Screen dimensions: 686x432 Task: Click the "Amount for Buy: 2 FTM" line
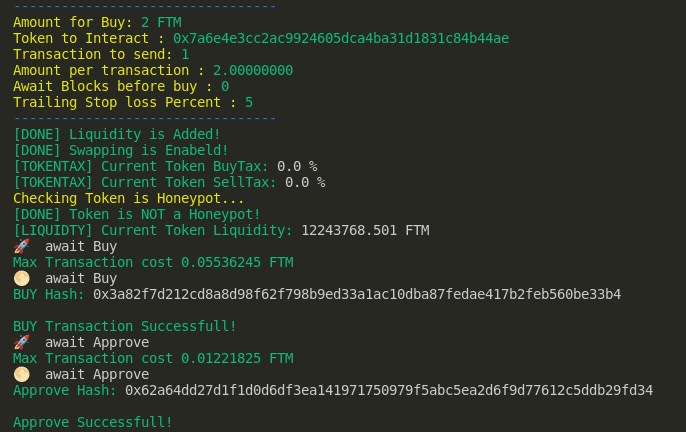[x=97, y=22]
